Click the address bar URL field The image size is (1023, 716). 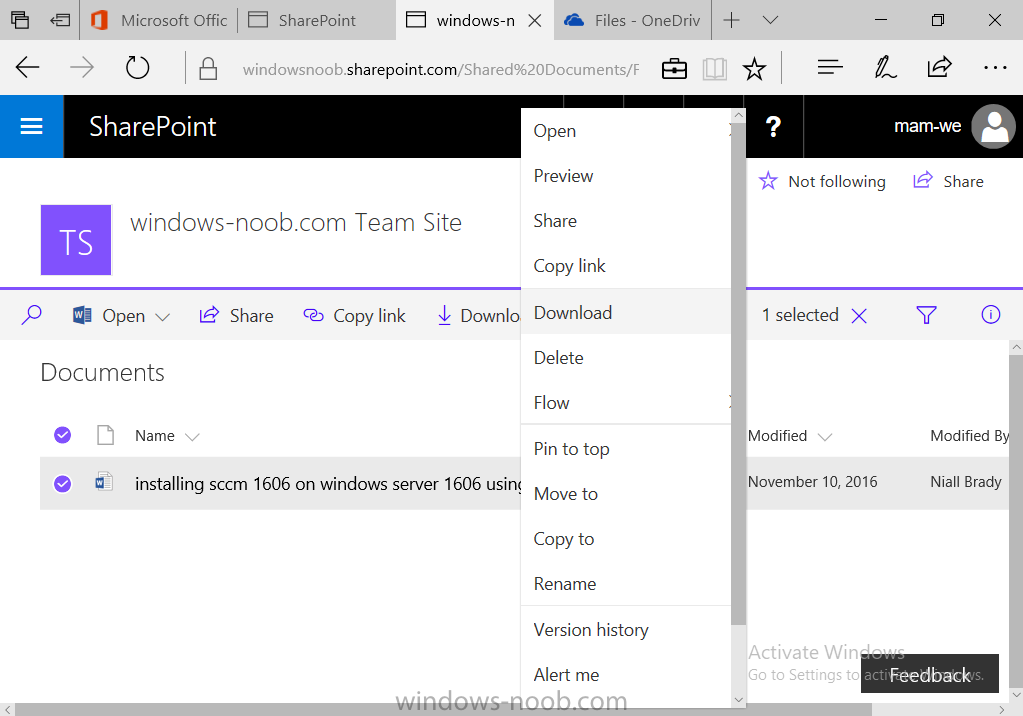441,69
